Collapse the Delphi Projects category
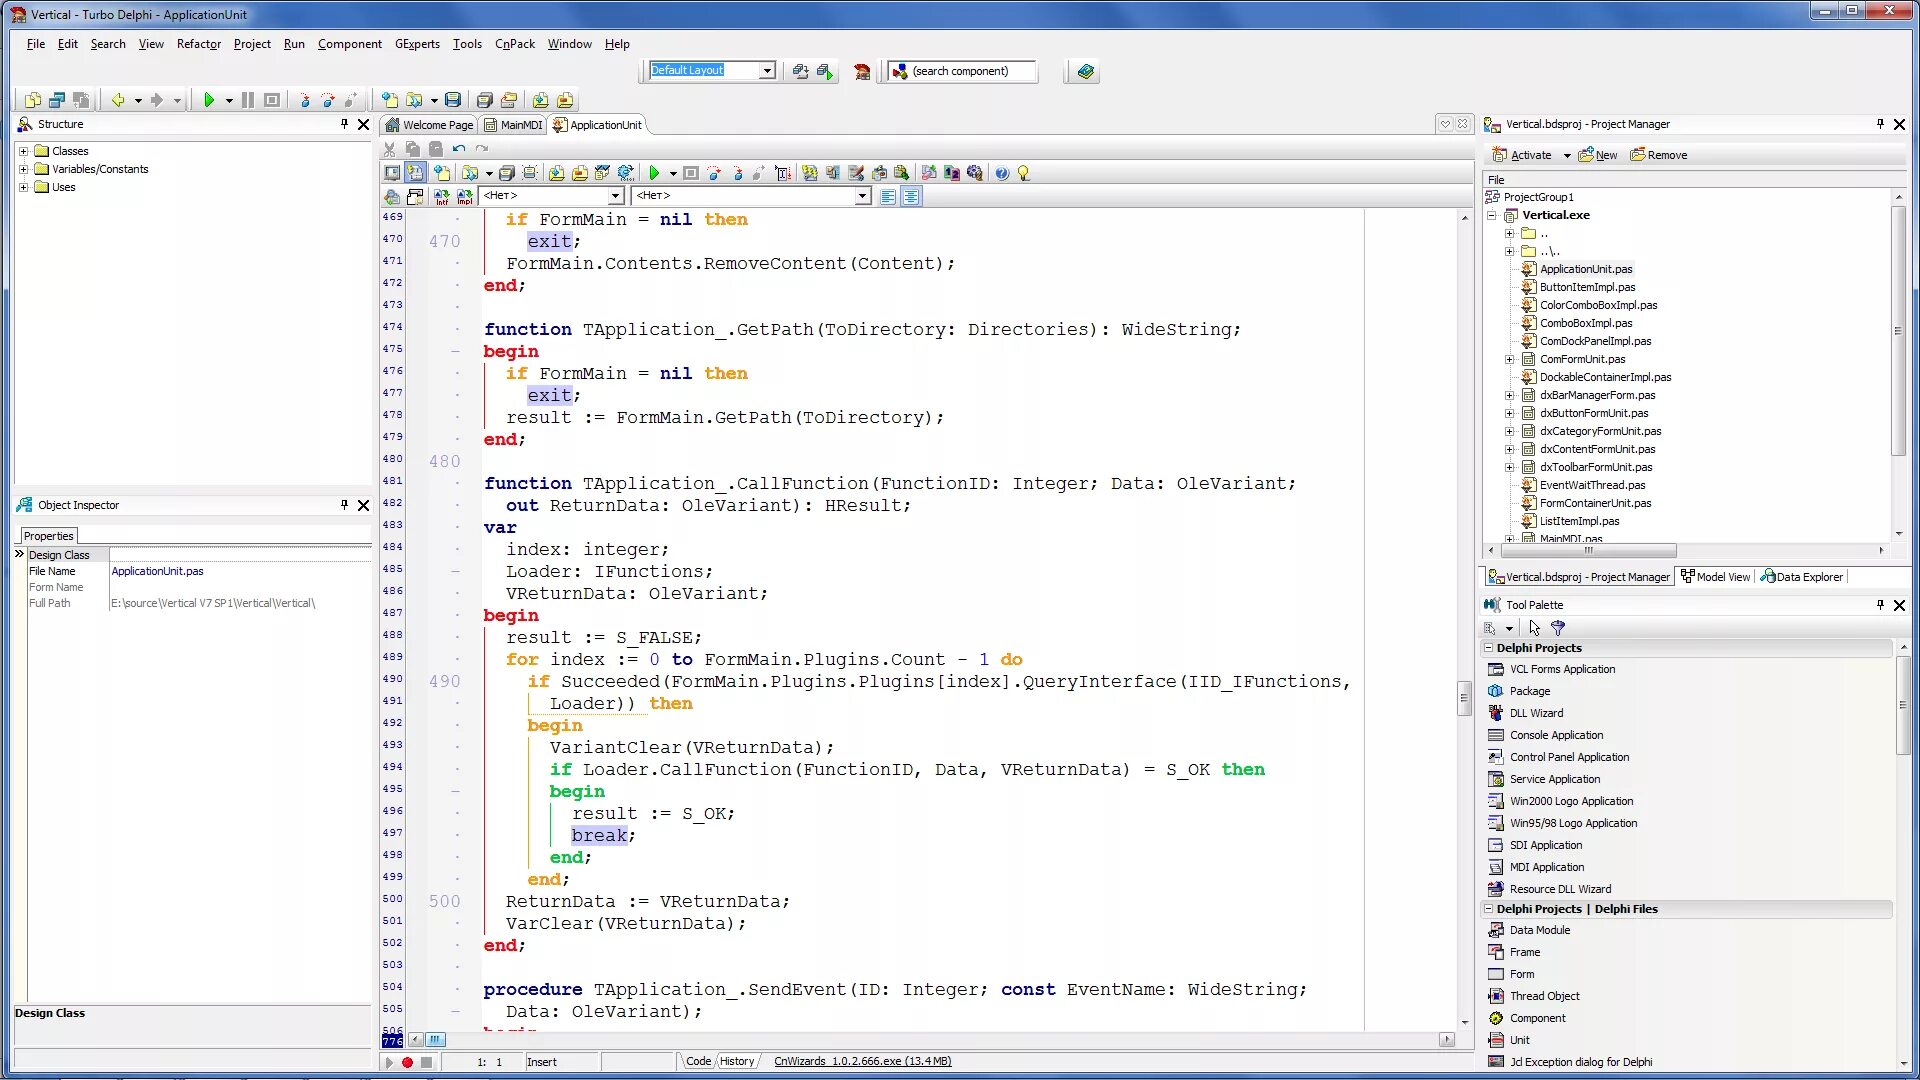Viewport: 1920px width, 1080px height. pos(1488,648)
